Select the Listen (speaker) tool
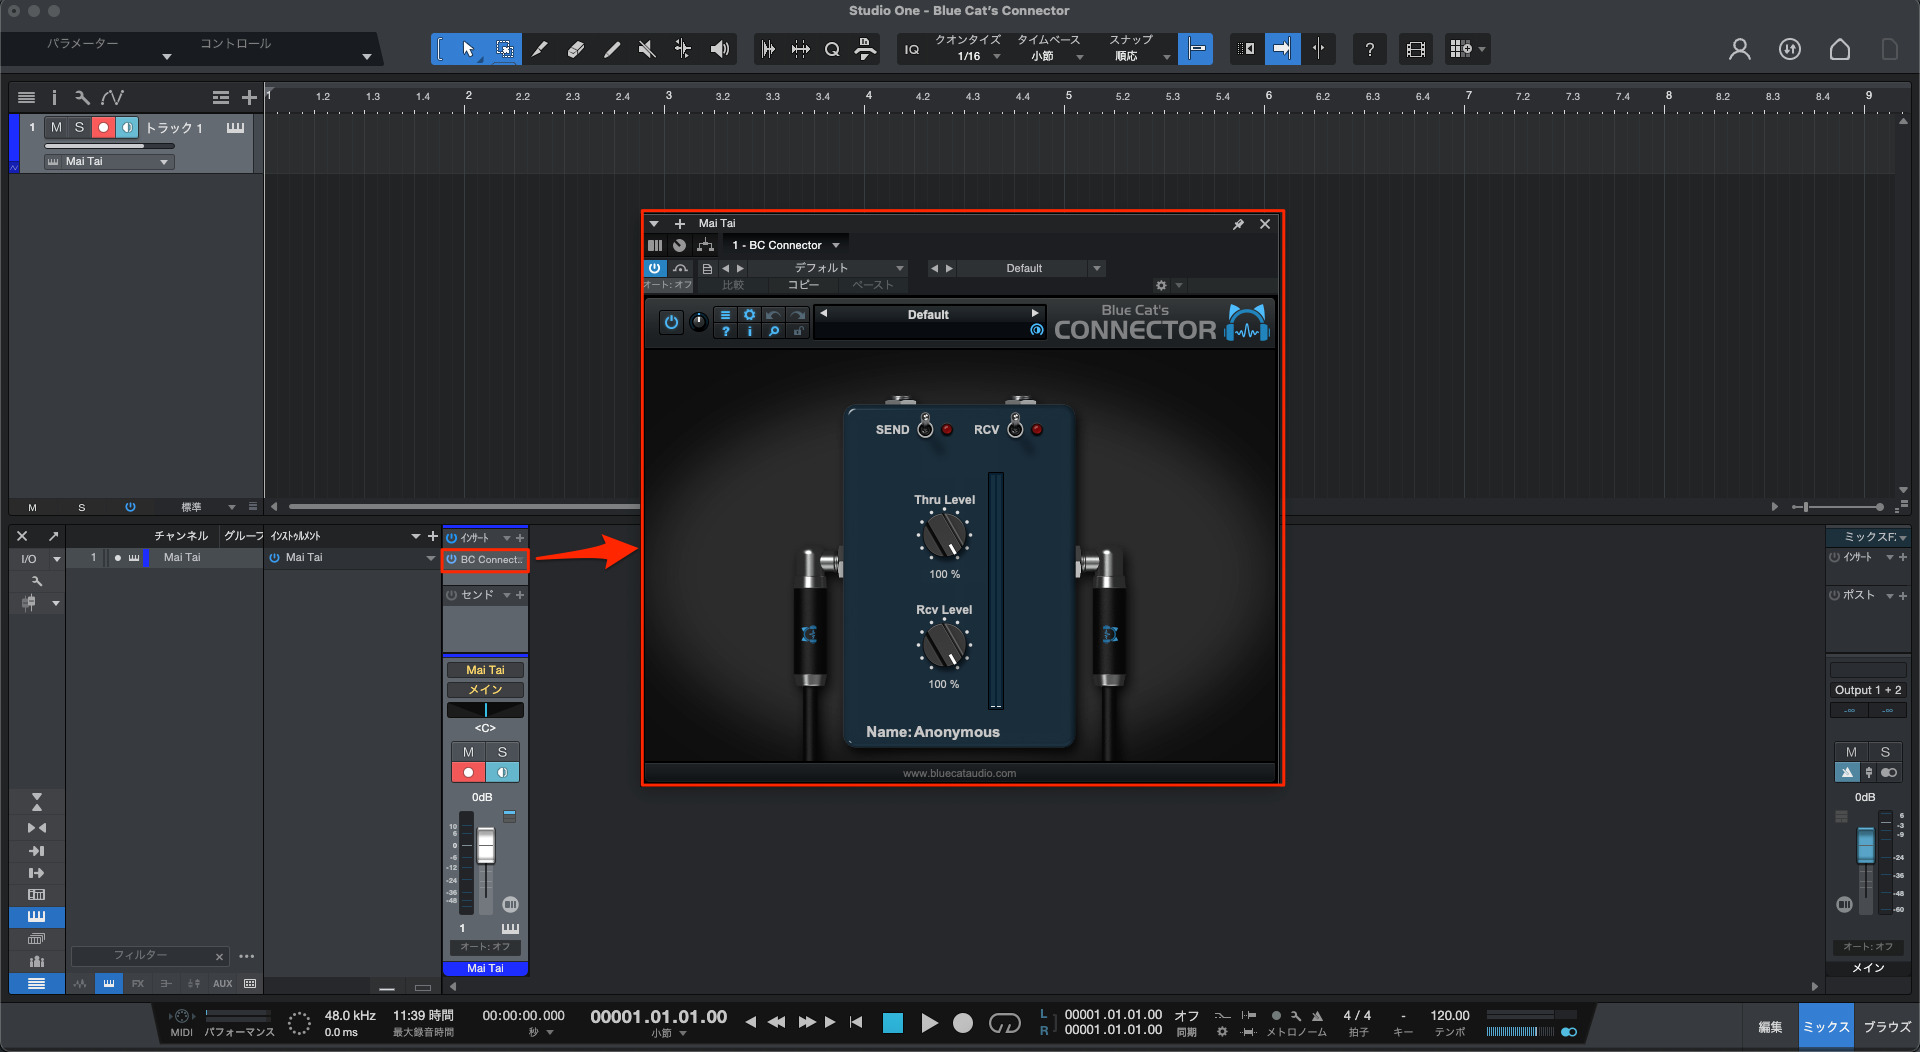 (720, 49)
